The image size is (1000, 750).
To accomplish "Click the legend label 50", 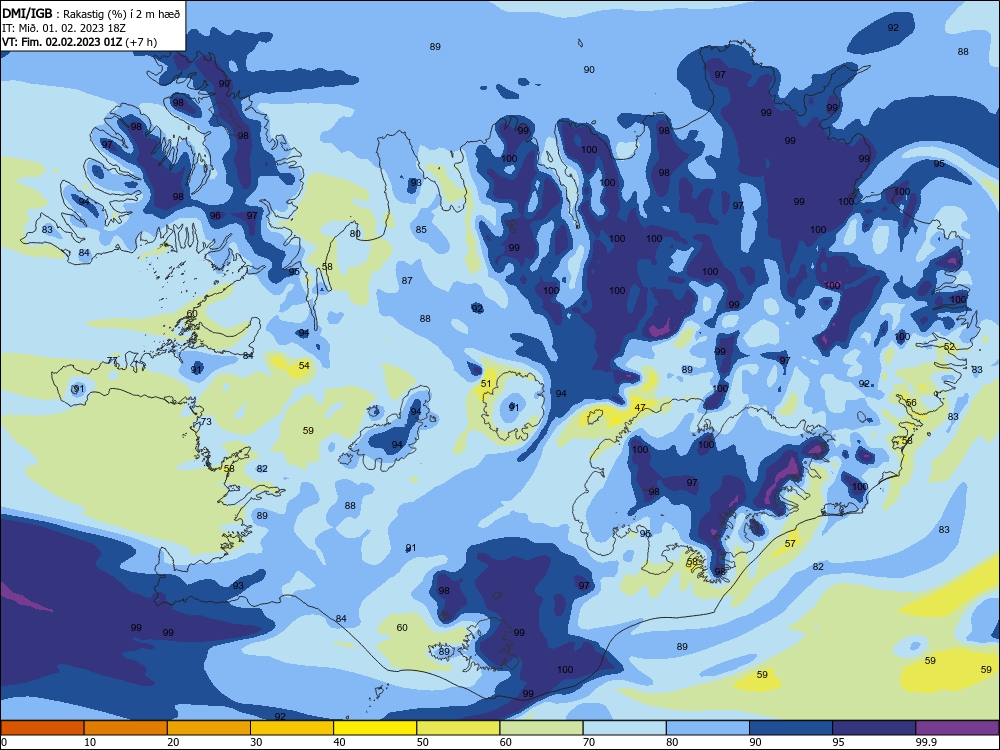I will tap(422, 742).
